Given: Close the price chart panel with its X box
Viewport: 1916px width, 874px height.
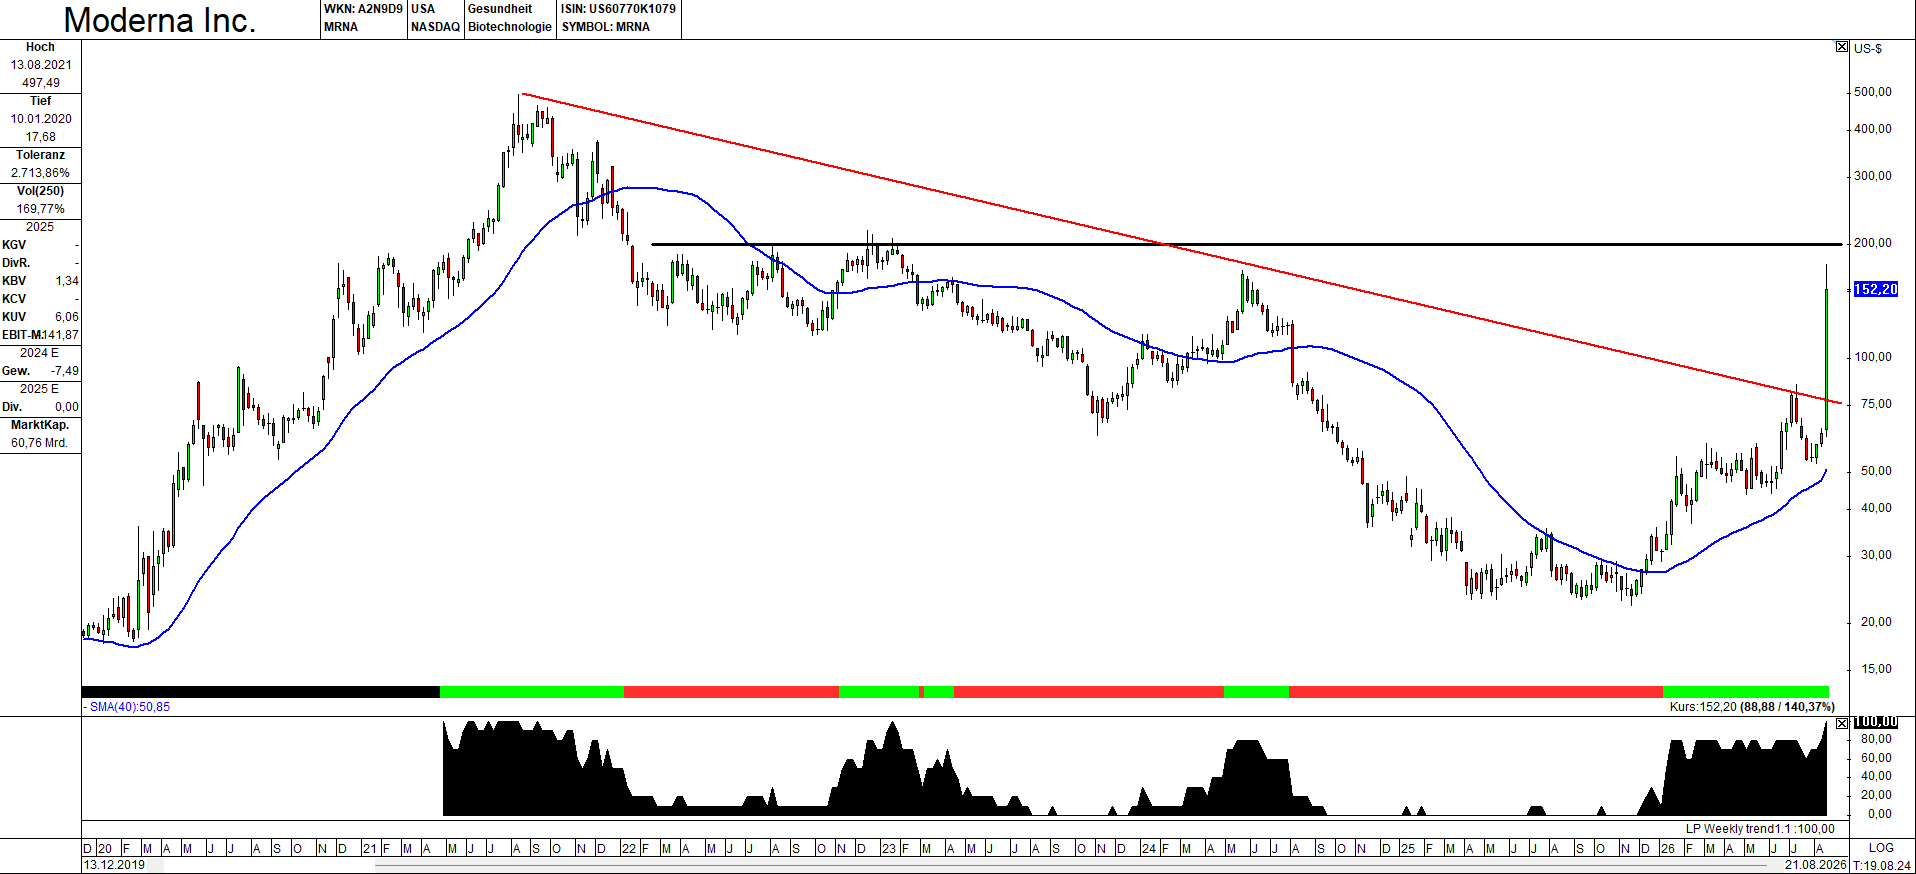Looking at the screenshot, I should click(1842, 47).
